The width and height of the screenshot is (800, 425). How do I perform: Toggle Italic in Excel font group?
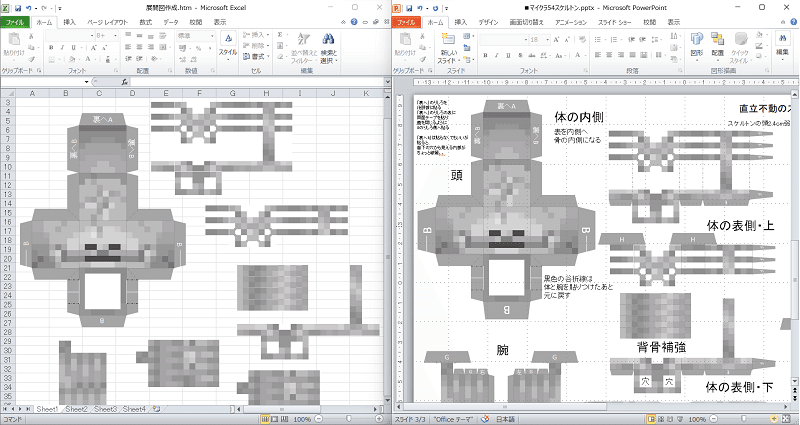[x=62, y=47]
